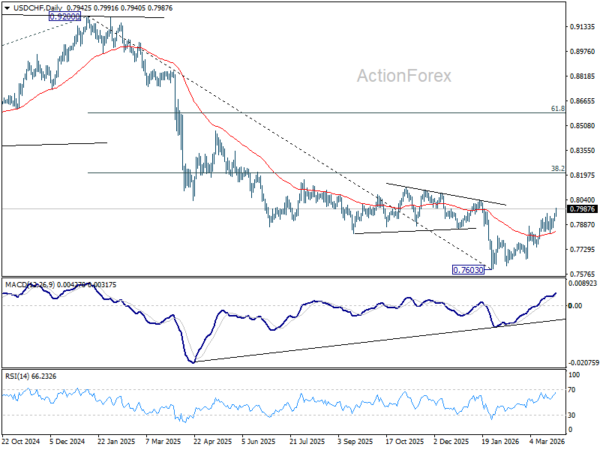Click the 22 Jan 2025 date label
600x450 pixels.
[x=116, y=442]
